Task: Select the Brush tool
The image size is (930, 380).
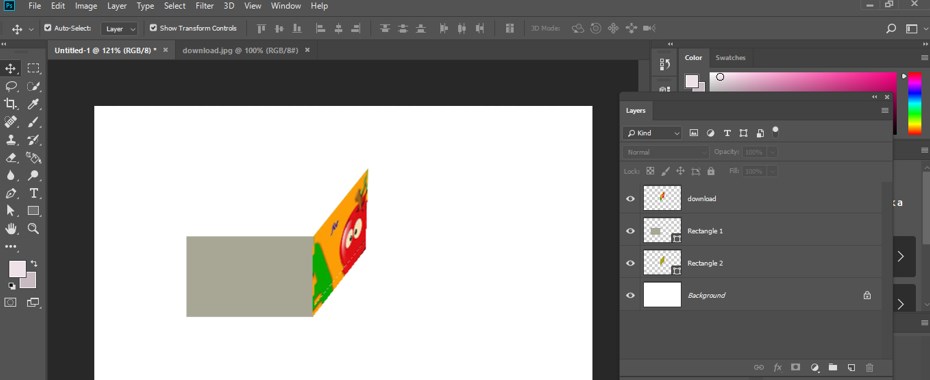Action: (x=33, y=122)
